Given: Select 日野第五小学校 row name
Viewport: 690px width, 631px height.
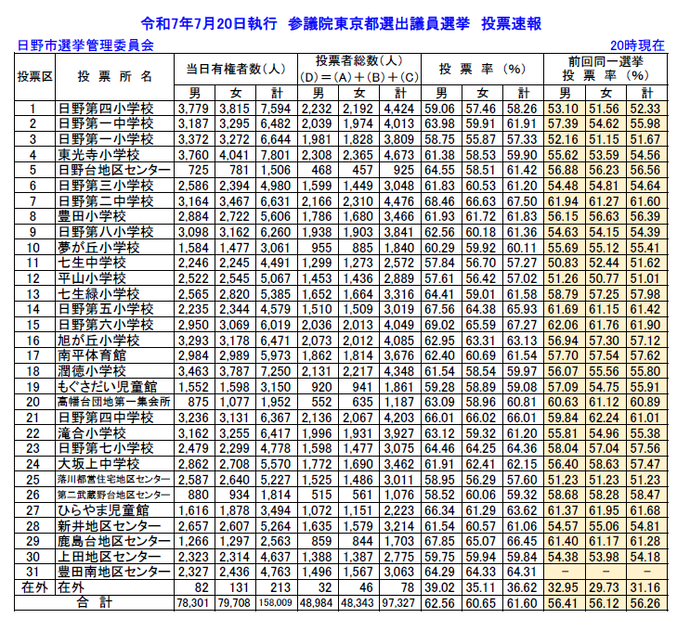Looking at the screenshot, I should tap(106, 309).
